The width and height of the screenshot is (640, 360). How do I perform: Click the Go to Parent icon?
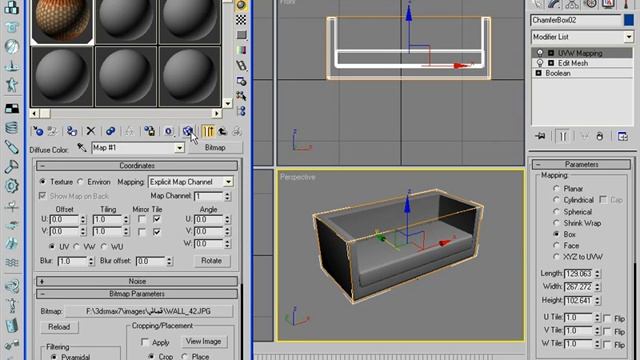click(x=222, y=131)
